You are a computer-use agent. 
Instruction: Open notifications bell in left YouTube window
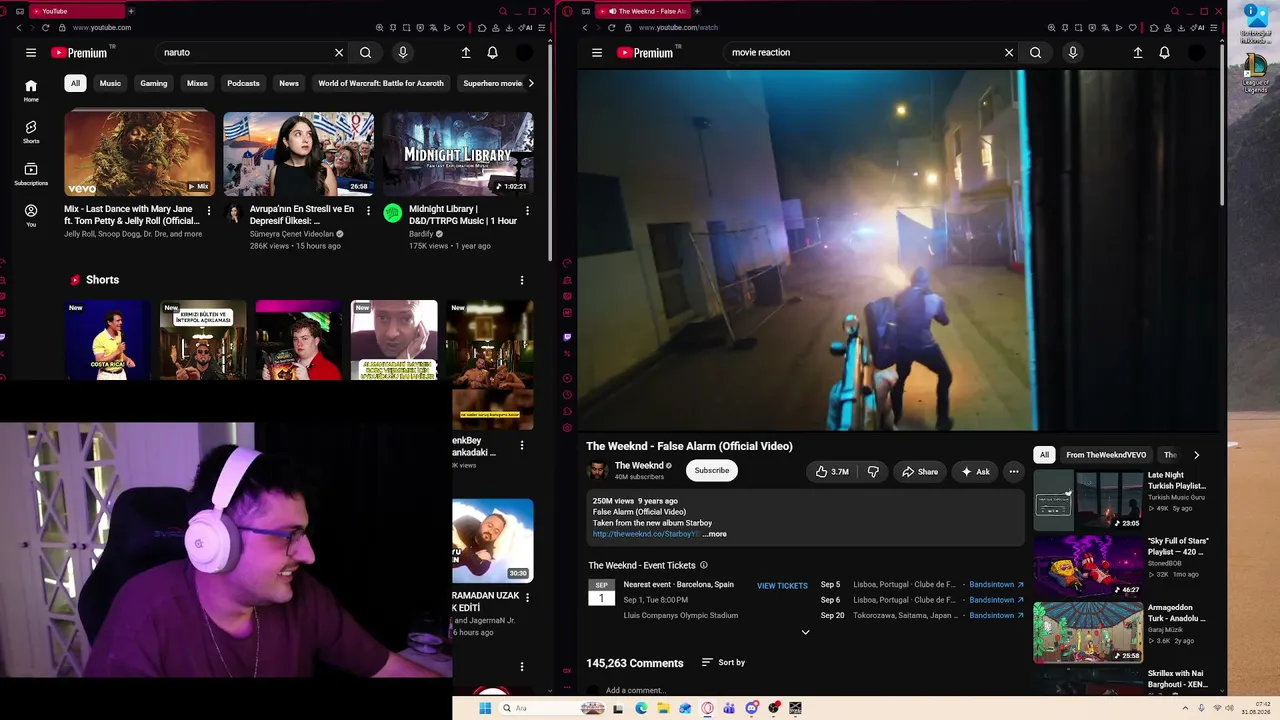tap(492, 53)
